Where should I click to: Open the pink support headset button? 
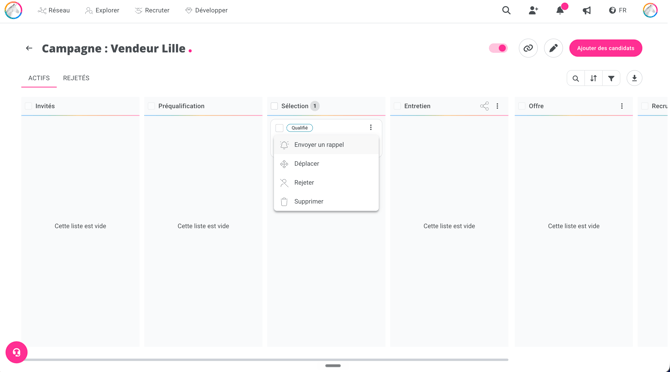click(17, 352)
